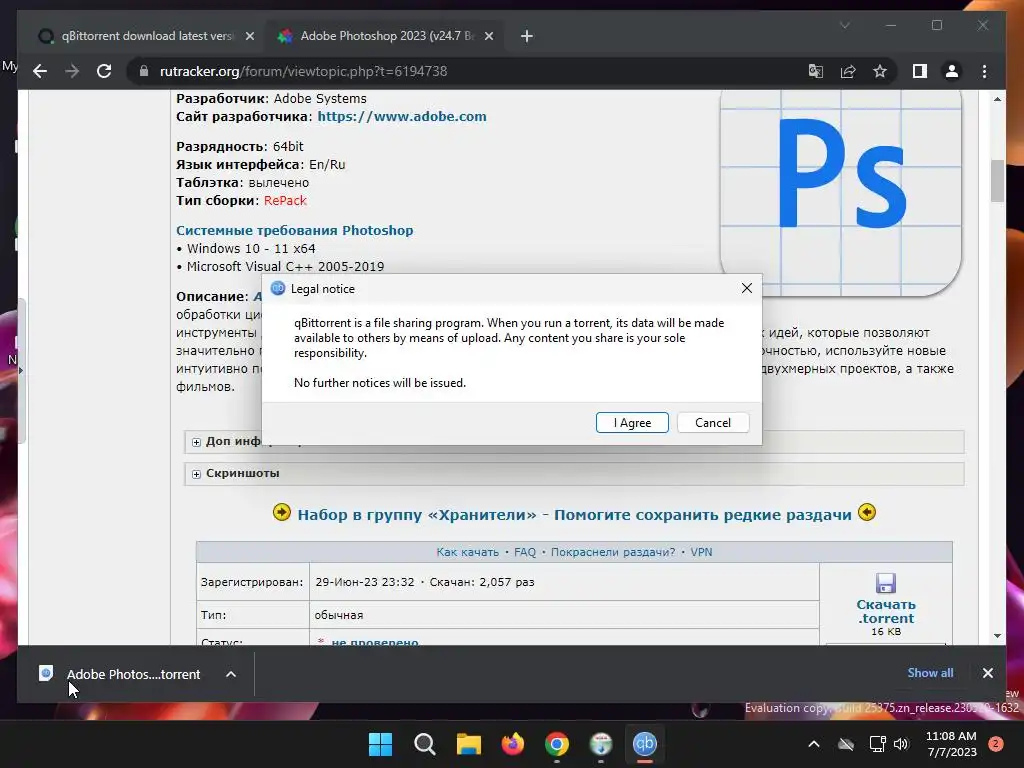Close the downloads bar
Image resolution: width=1024 pixels, height=768 pixels.
[x=987, y=673]
